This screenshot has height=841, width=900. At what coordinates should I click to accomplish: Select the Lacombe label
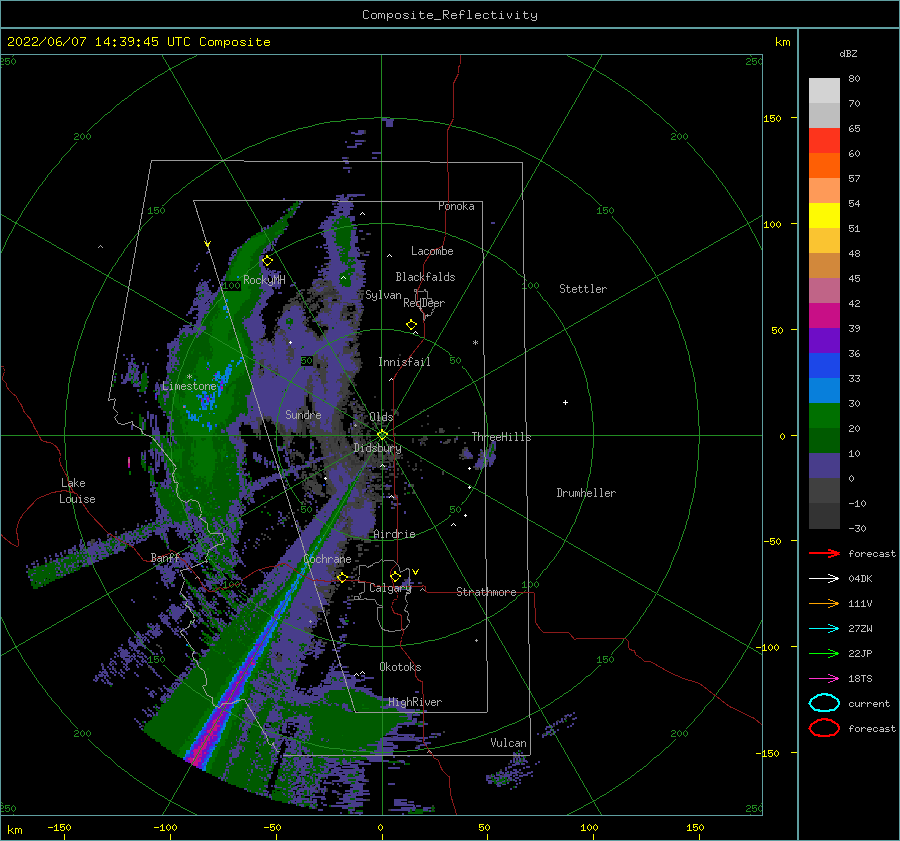coord(432,251)
